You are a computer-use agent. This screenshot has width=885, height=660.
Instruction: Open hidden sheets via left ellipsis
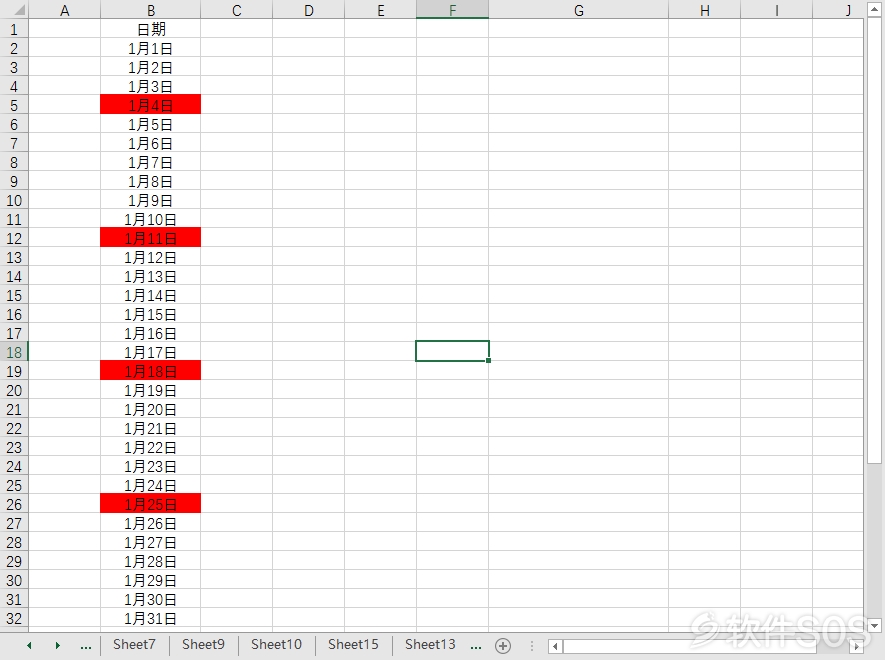(86, 645)
